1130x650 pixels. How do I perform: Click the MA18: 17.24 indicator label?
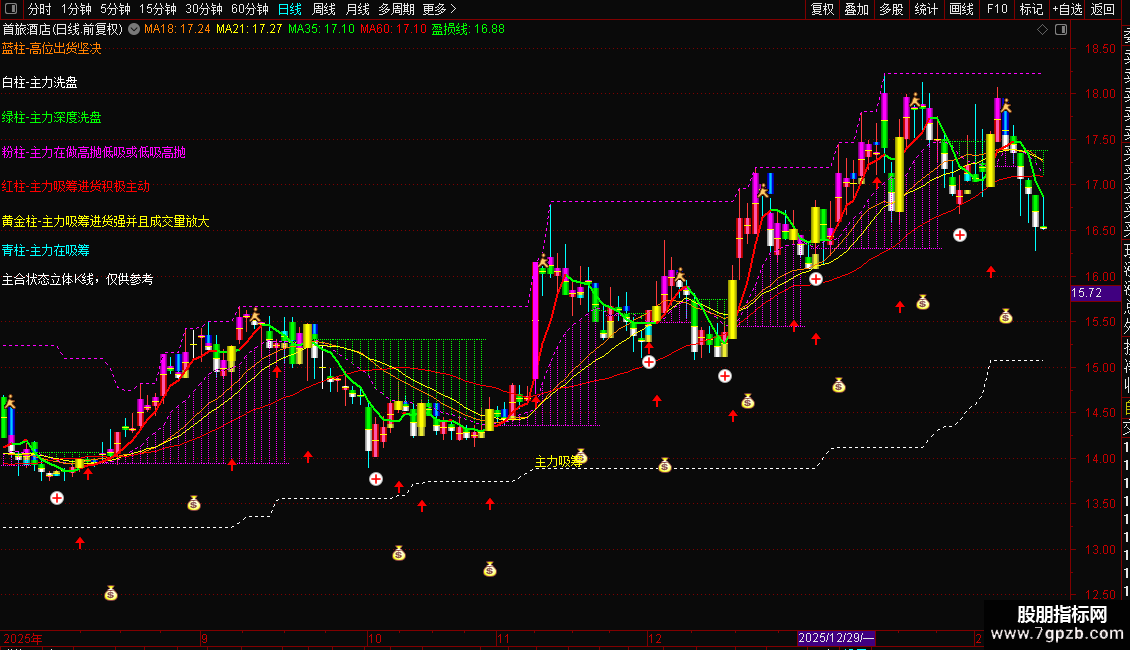pos(177,30)
